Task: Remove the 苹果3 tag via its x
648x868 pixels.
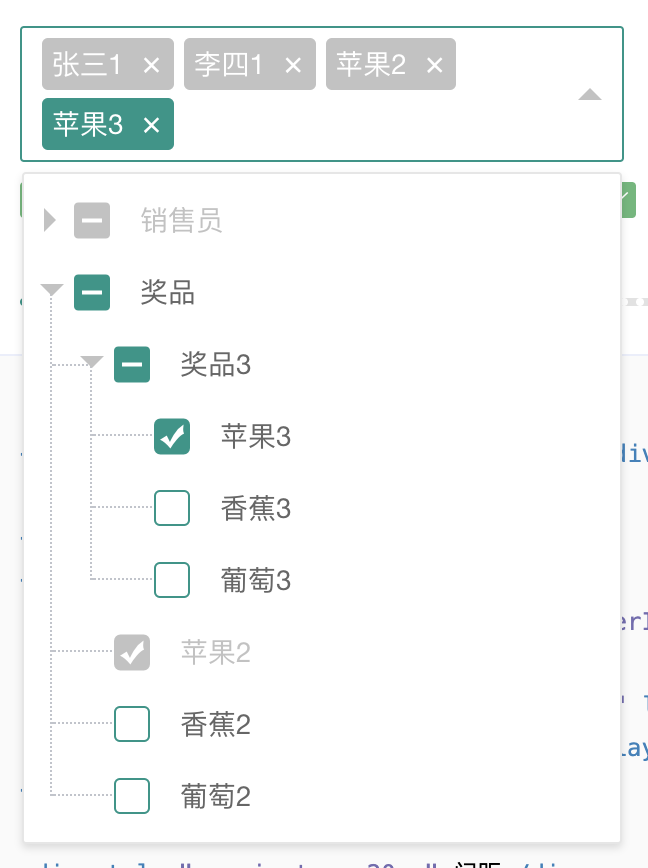Action: point(152,125)
